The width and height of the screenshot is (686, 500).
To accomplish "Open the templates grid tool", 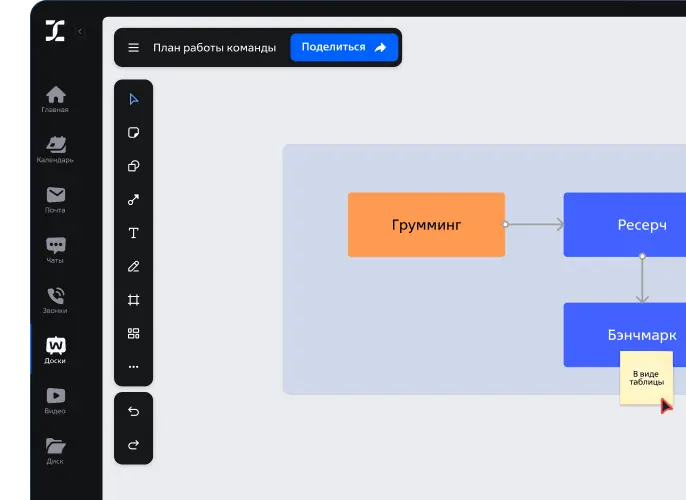I will (x=133, y=333).
